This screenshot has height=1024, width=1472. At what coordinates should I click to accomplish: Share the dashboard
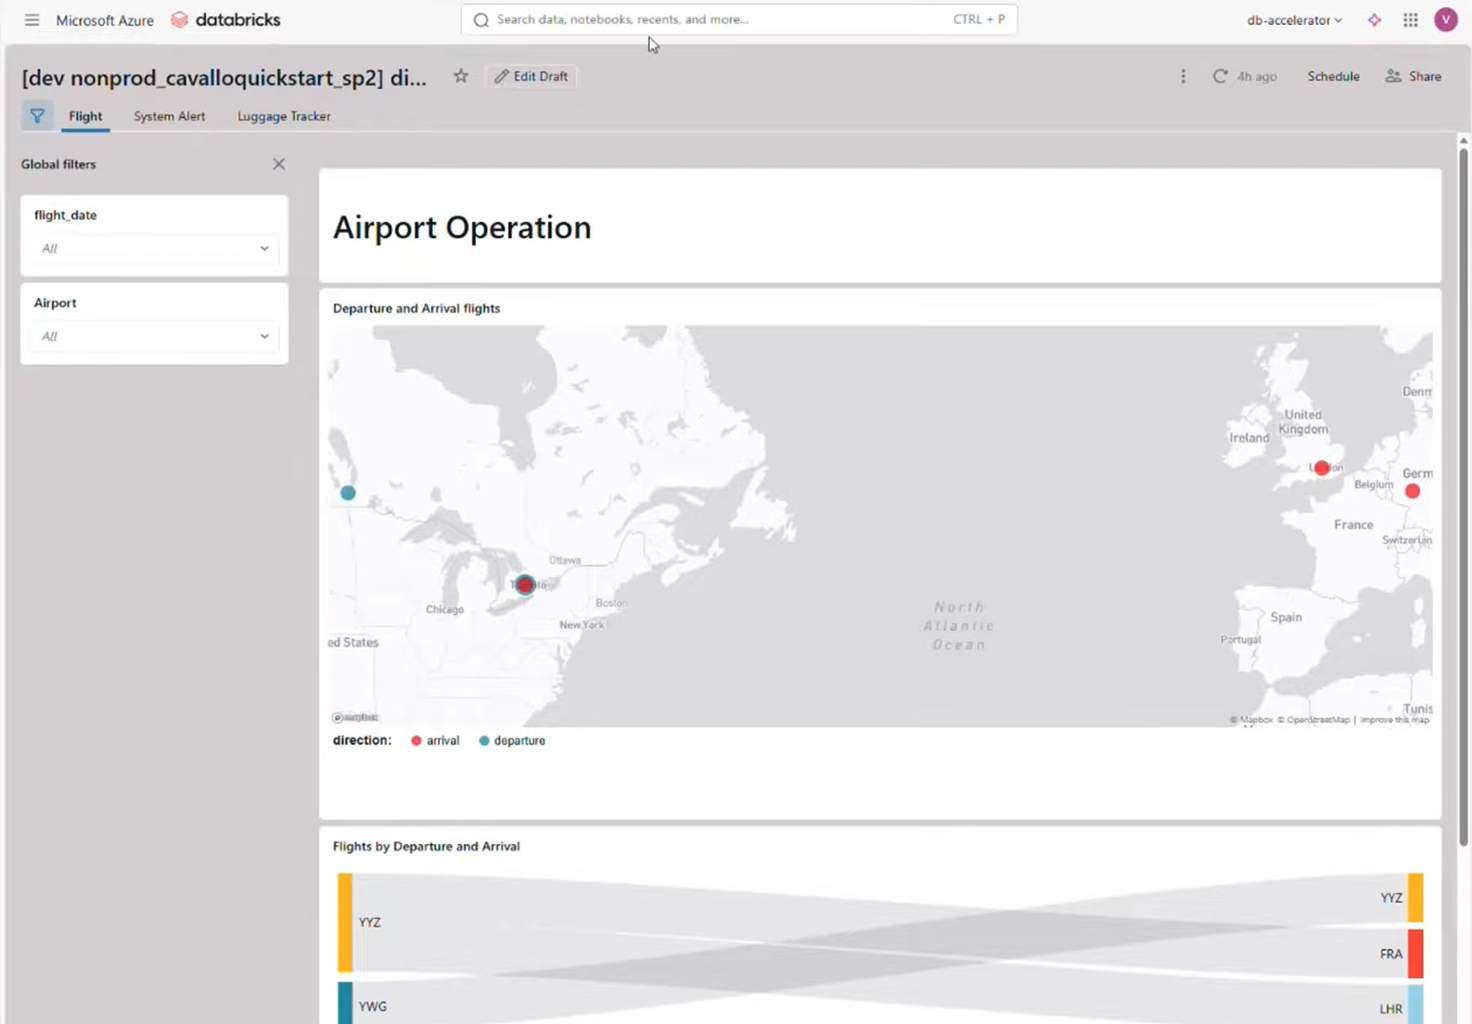pos(1413,76)
